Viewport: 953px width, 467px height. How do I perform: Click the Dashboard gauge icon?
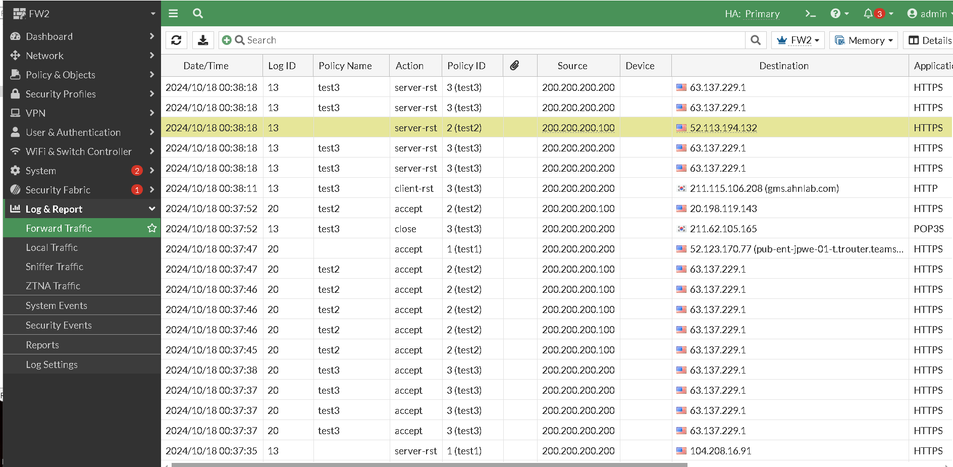[x=15, y=36]
